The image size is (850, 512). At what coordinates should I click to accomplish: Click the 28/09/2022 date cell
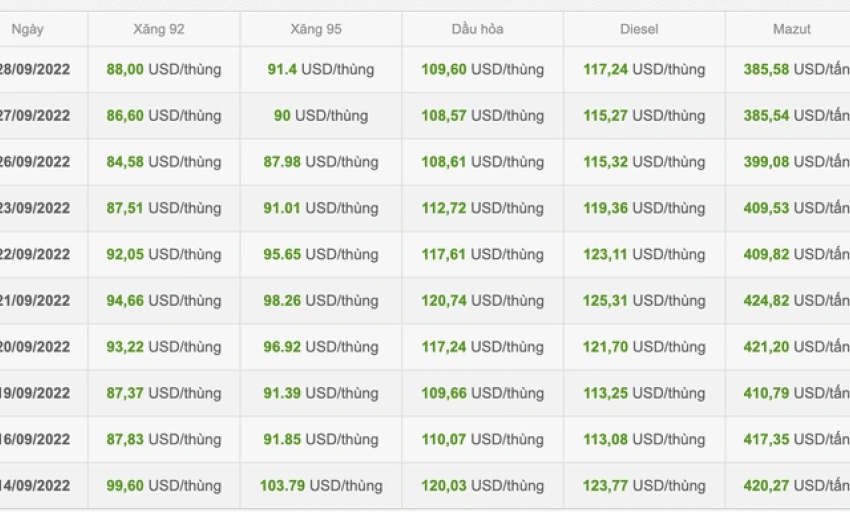pos(35,69)
